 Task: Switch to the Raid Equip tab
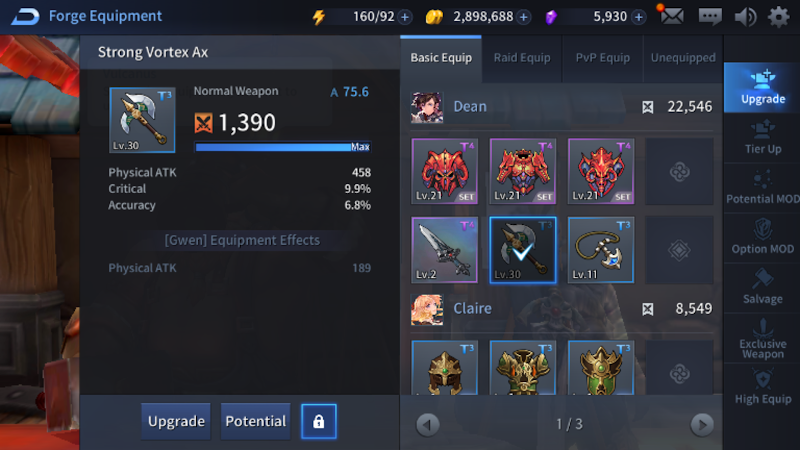point(521,58)
